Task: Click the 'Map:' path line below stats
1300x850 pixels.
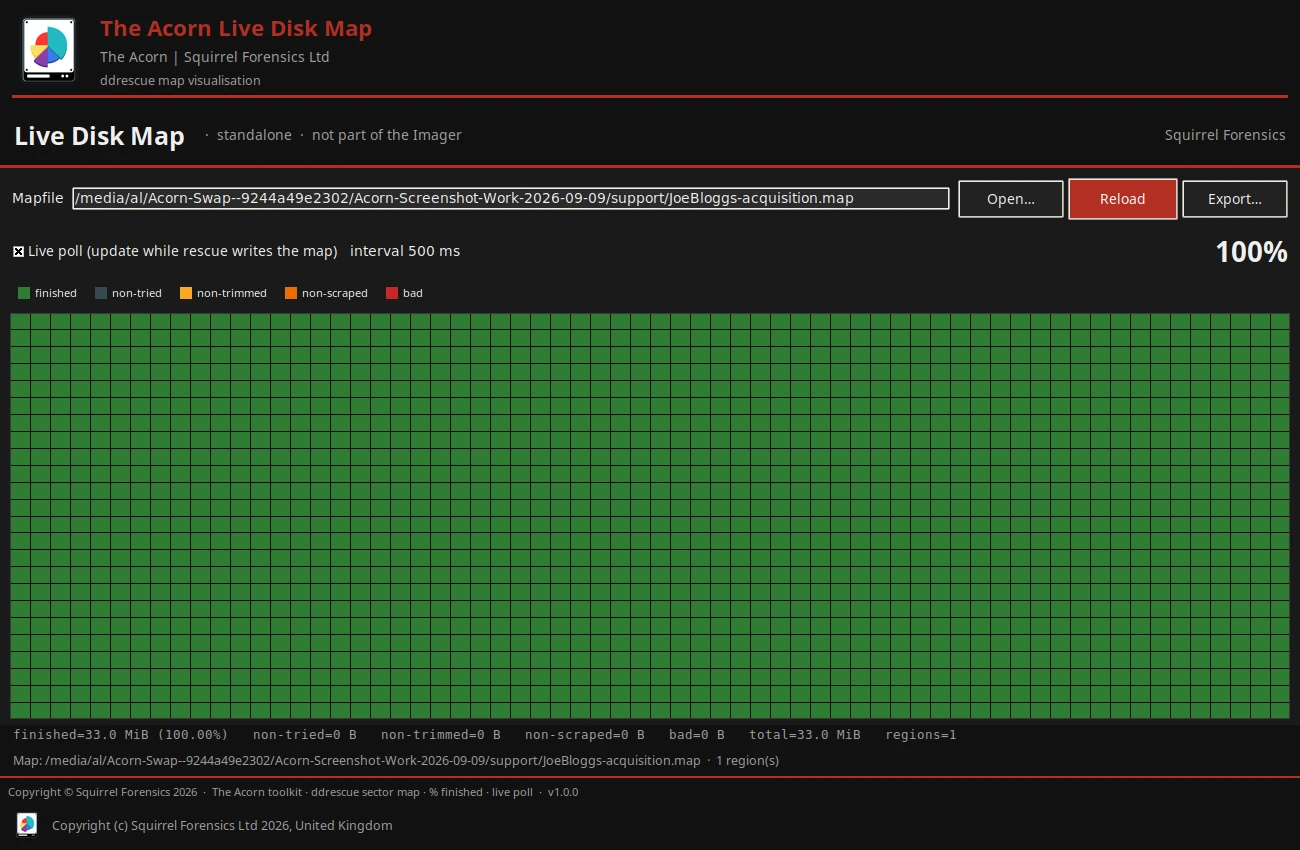Action: tap(396, 761)
